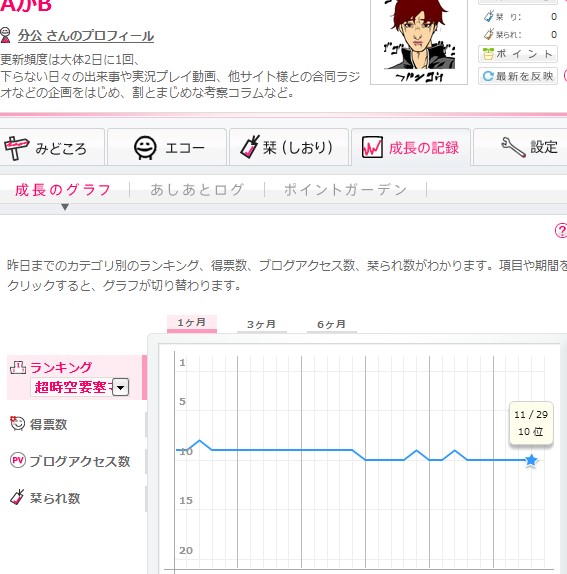Select the ランキング graph option
The image size is (567, 574).
point(60,367)
